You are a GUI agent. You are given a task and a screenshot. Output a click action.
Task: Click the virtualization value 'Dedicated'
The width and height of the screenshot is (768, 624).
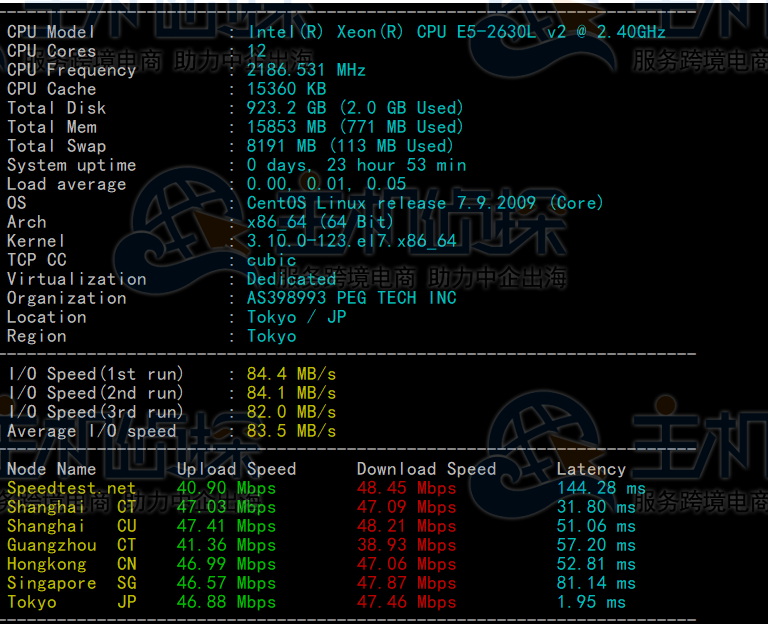pos(291,279)
